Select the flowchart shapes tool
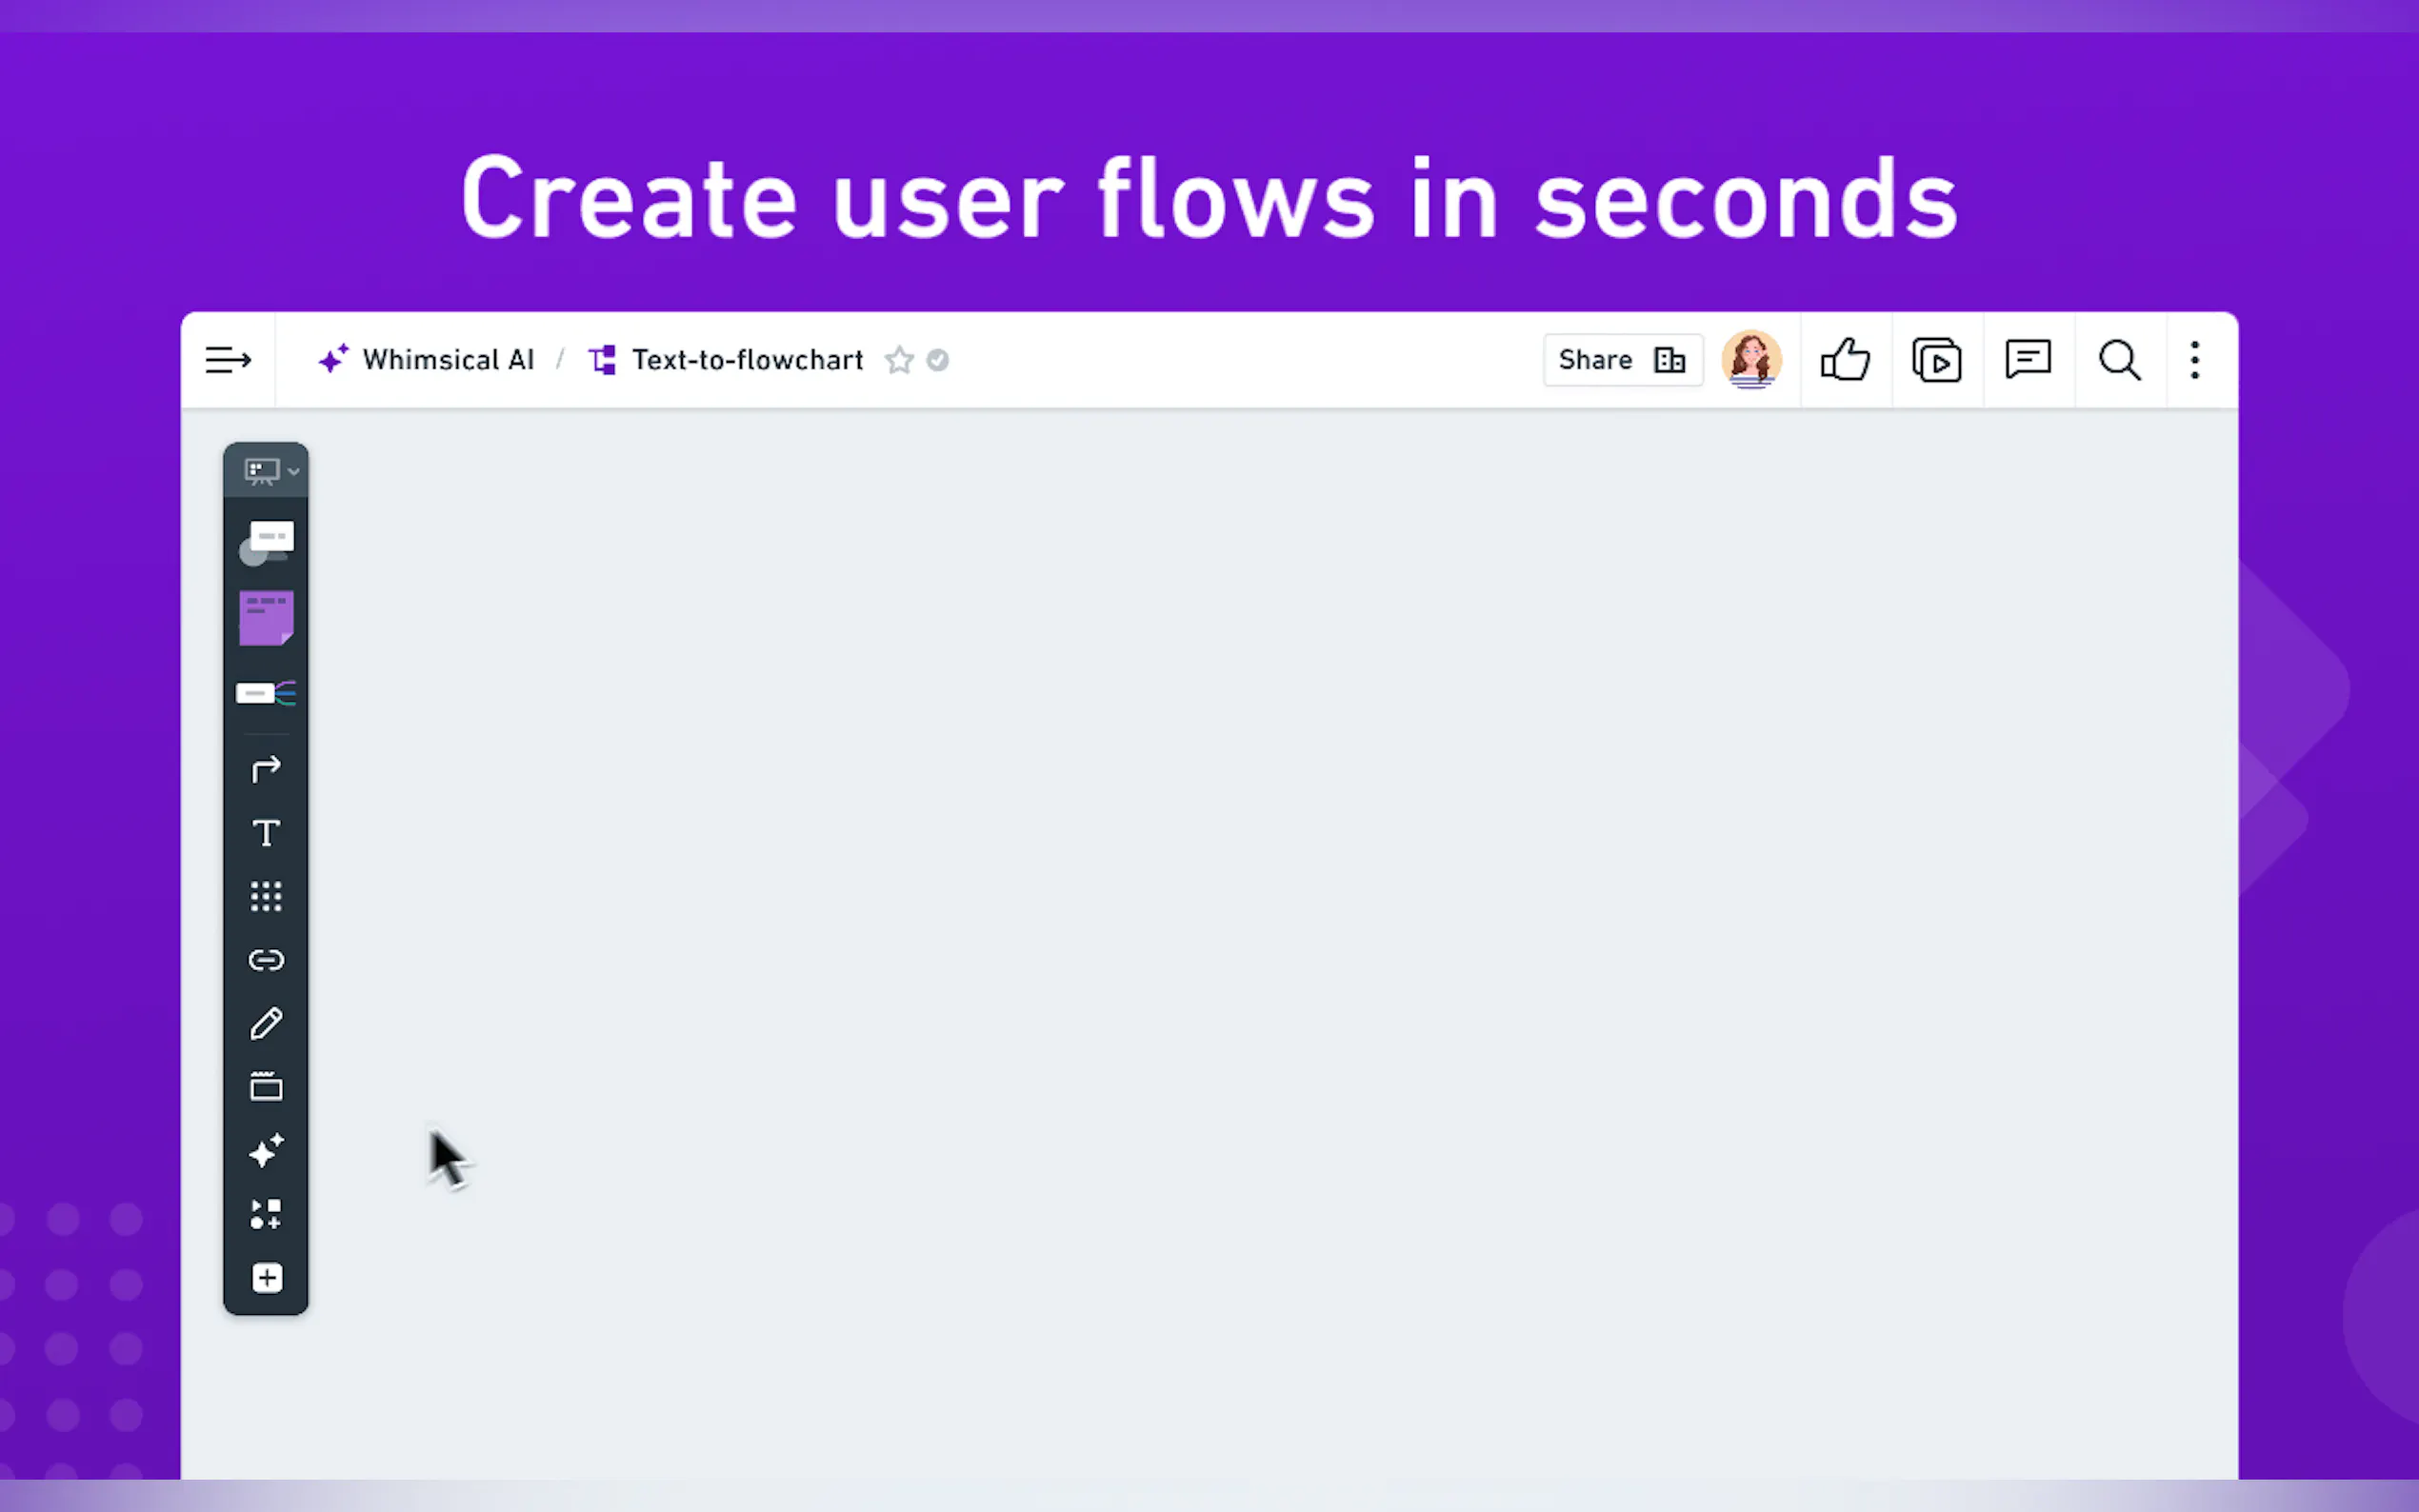 tap(266, 542)
